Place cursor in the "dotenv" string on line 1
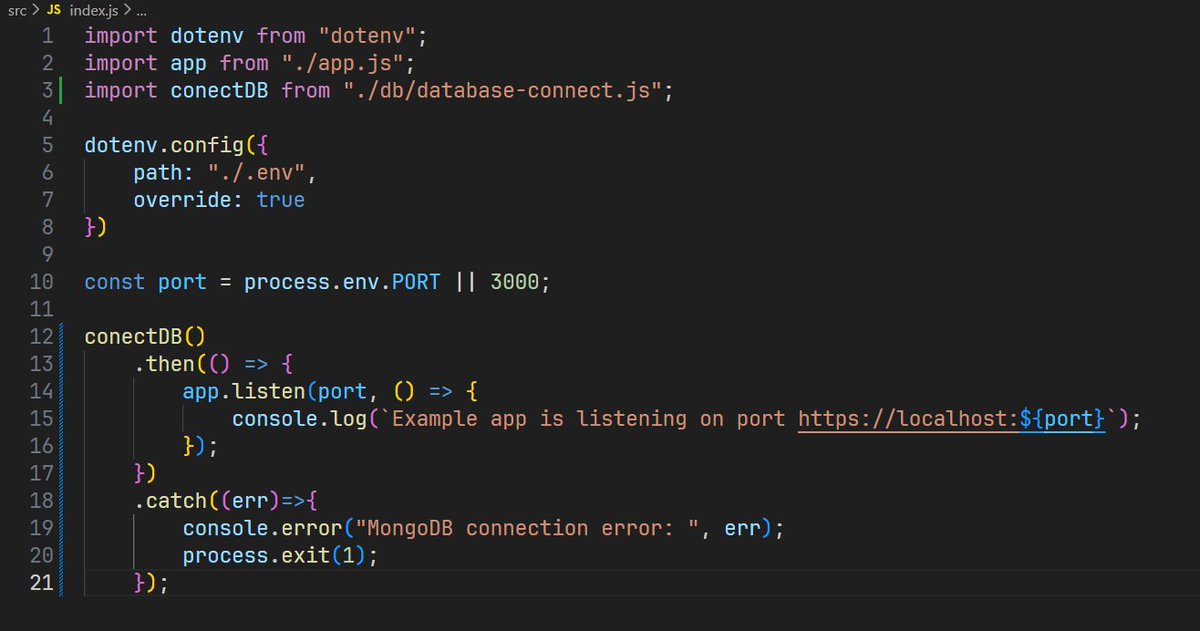1200x631 pixels. [x=367, y=36]
